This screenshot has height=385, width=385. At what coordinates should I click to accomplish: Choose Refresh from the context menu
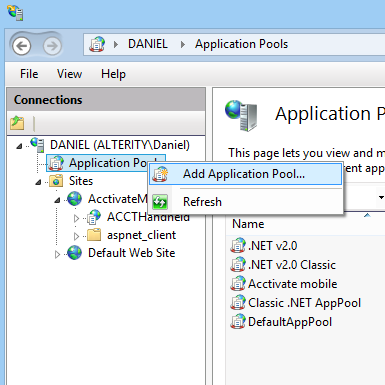246,202
